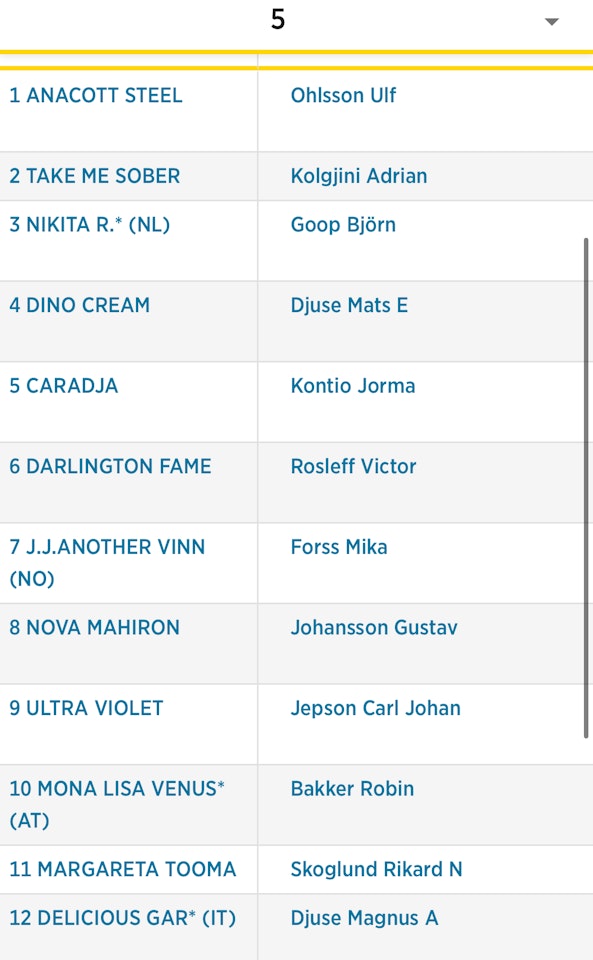
Task: Open horse 1 ANACOTT STEEL
Action: [95, 96]
